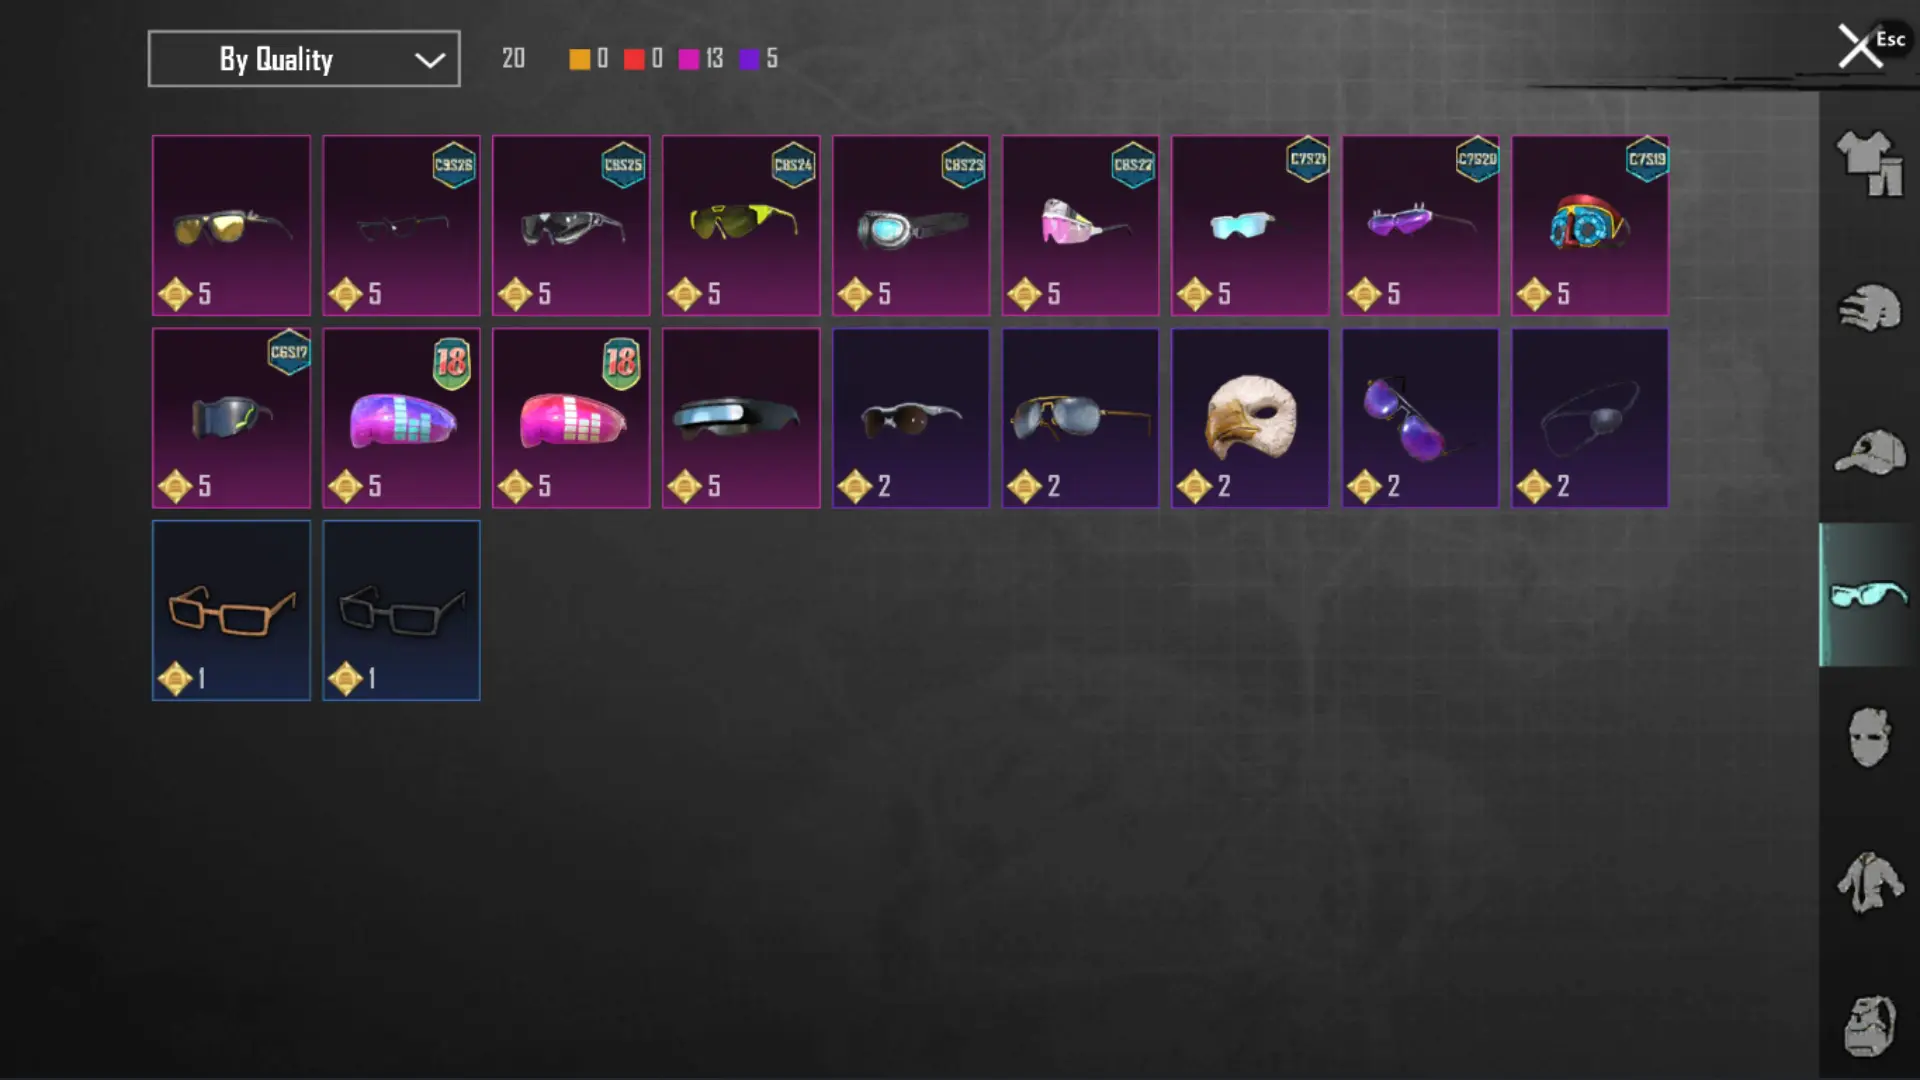Viewport: 1920px width, 1080px height.
Task: Select the jacket category icon
Action: tap(1869, 882)
